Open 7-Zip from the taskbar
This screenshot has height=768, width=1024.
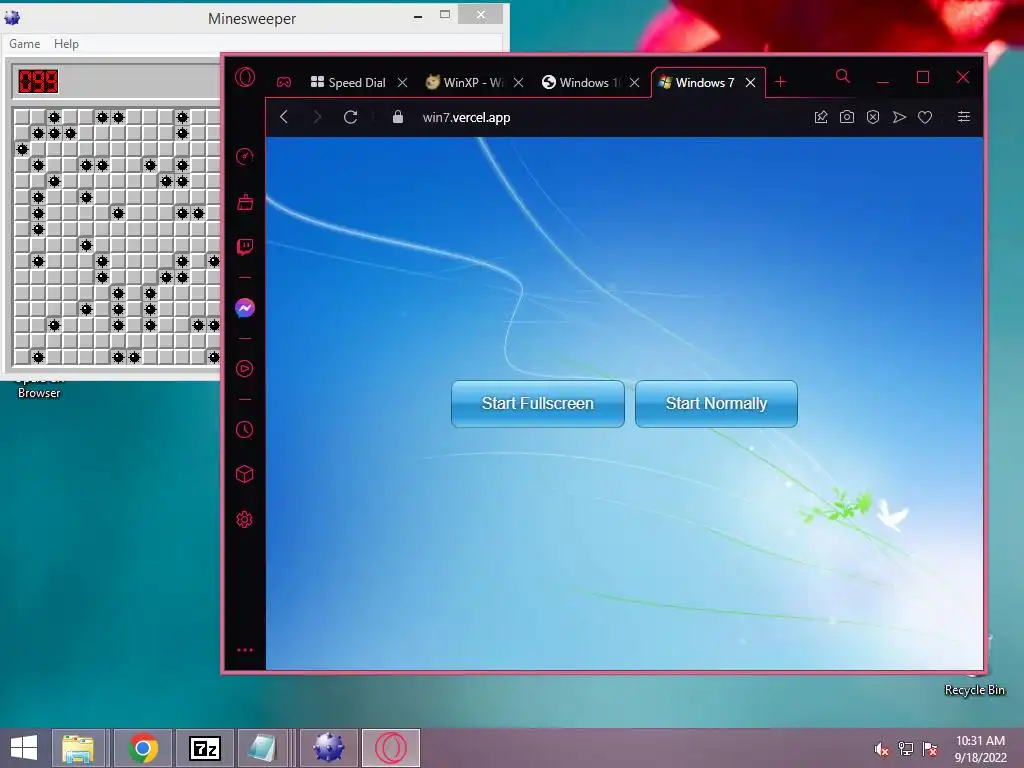pos(204,748)
